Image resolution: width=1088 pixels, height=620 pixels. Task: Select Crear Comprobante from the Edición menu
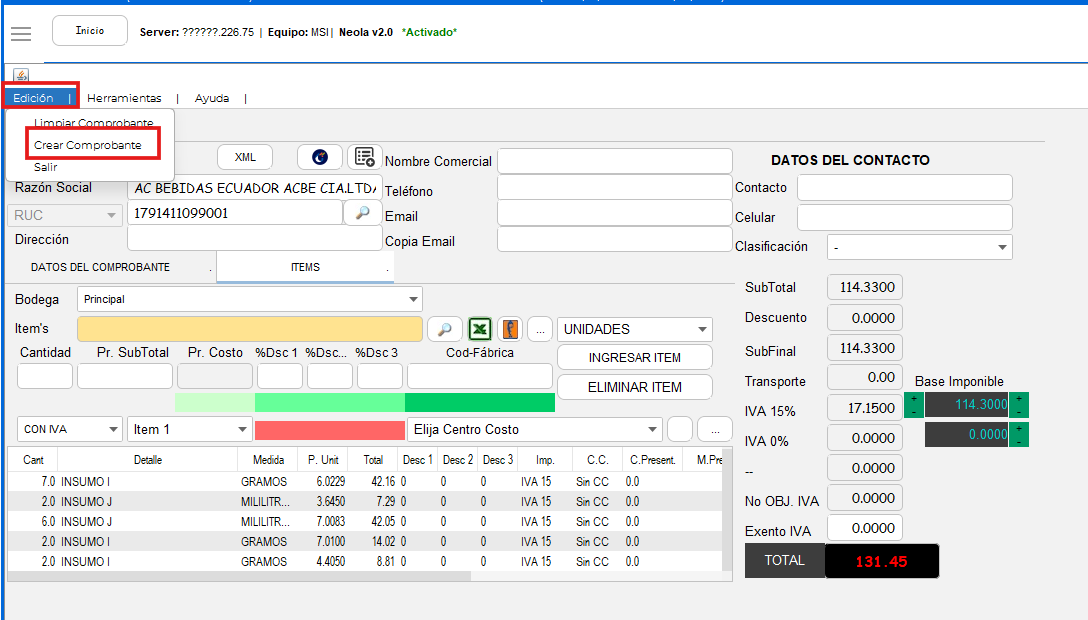(87, 145)
